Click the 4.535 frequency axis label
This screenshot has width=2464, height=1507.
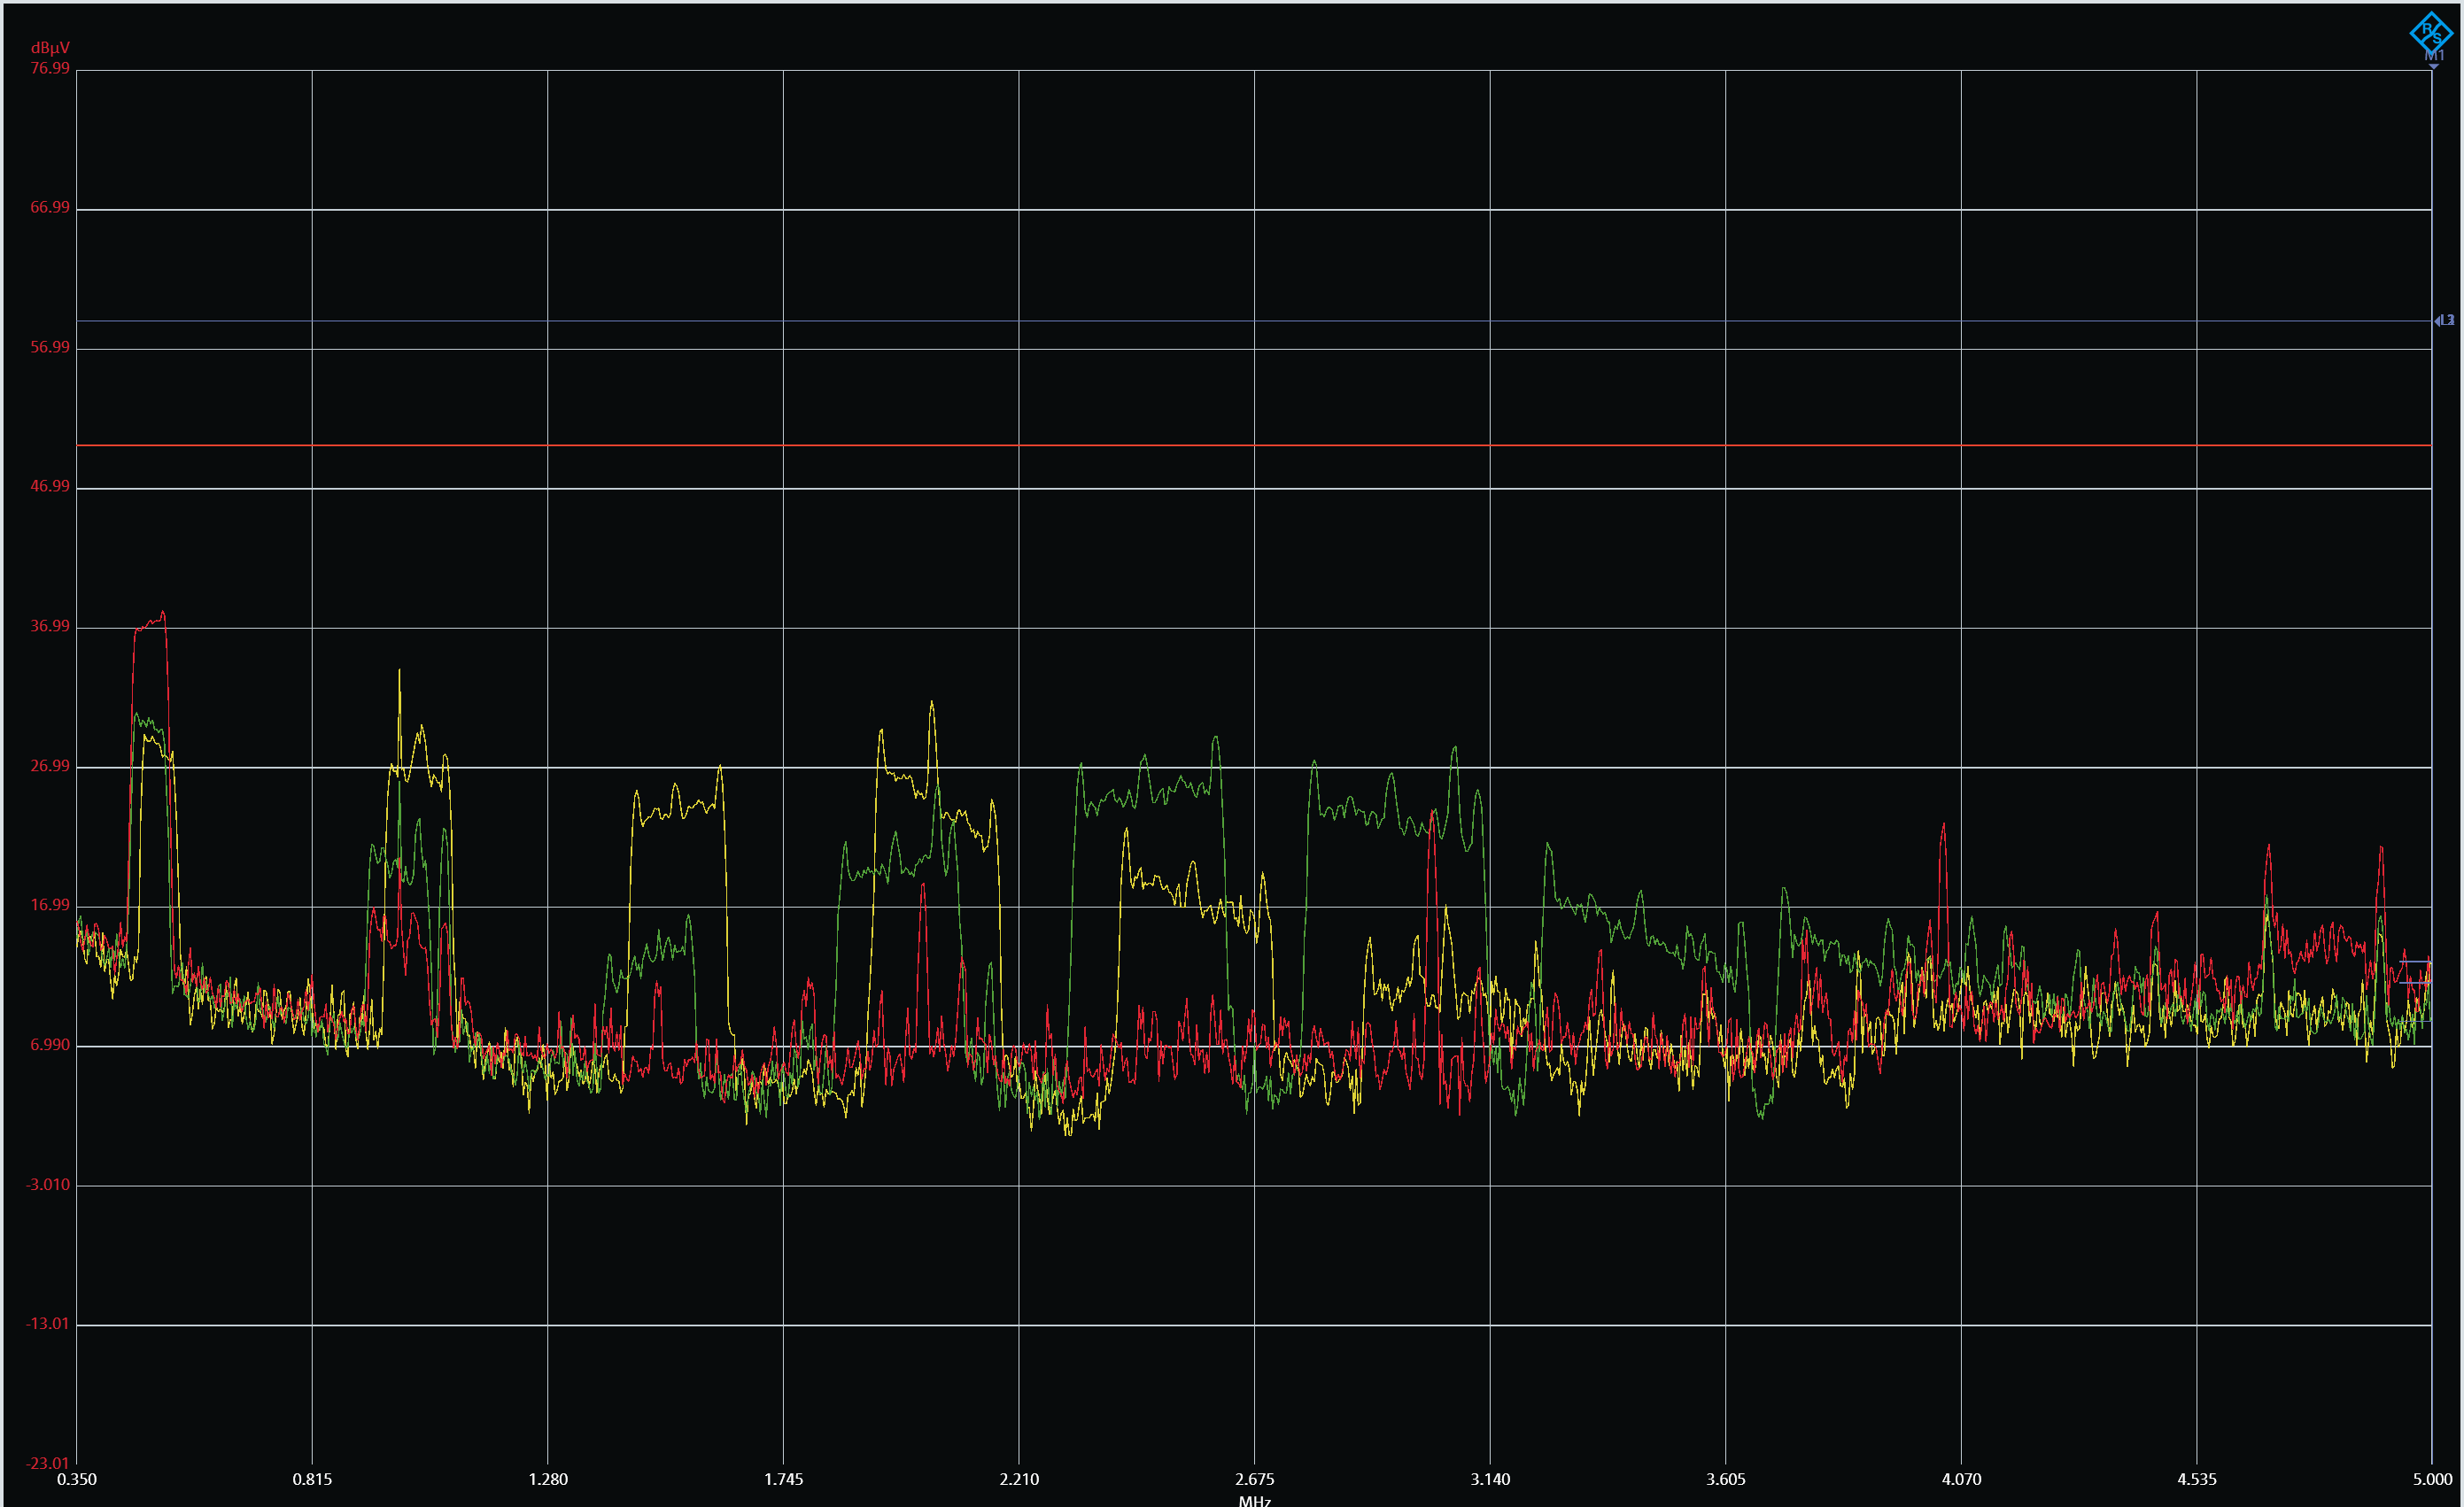tap(2196, 1479)
